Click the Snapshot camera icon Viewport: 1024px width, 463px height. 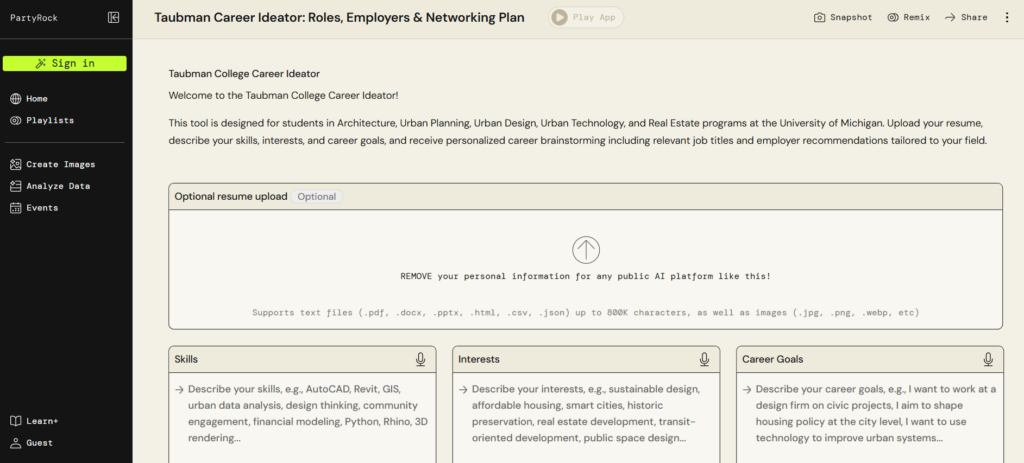[820, 17]
